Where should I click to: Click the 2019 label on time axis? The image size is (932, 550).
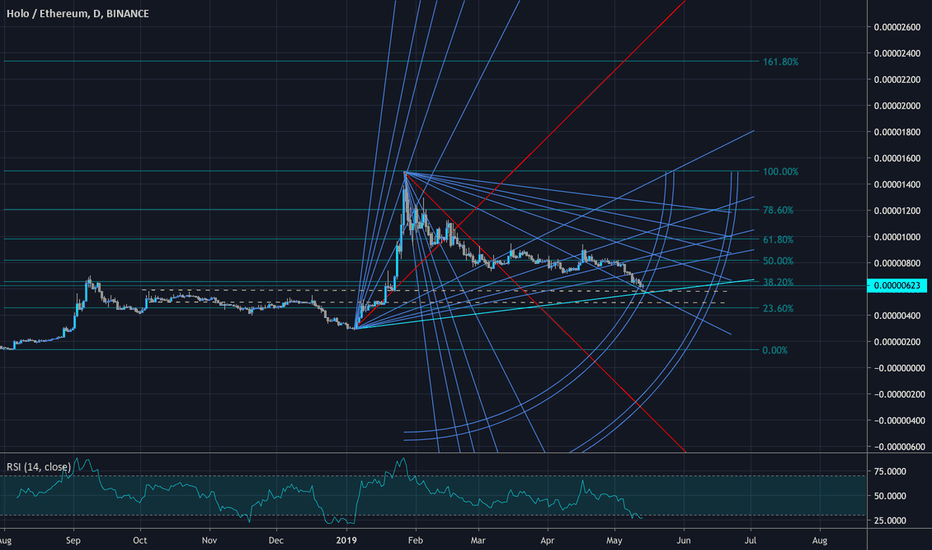tap(346, 540)
